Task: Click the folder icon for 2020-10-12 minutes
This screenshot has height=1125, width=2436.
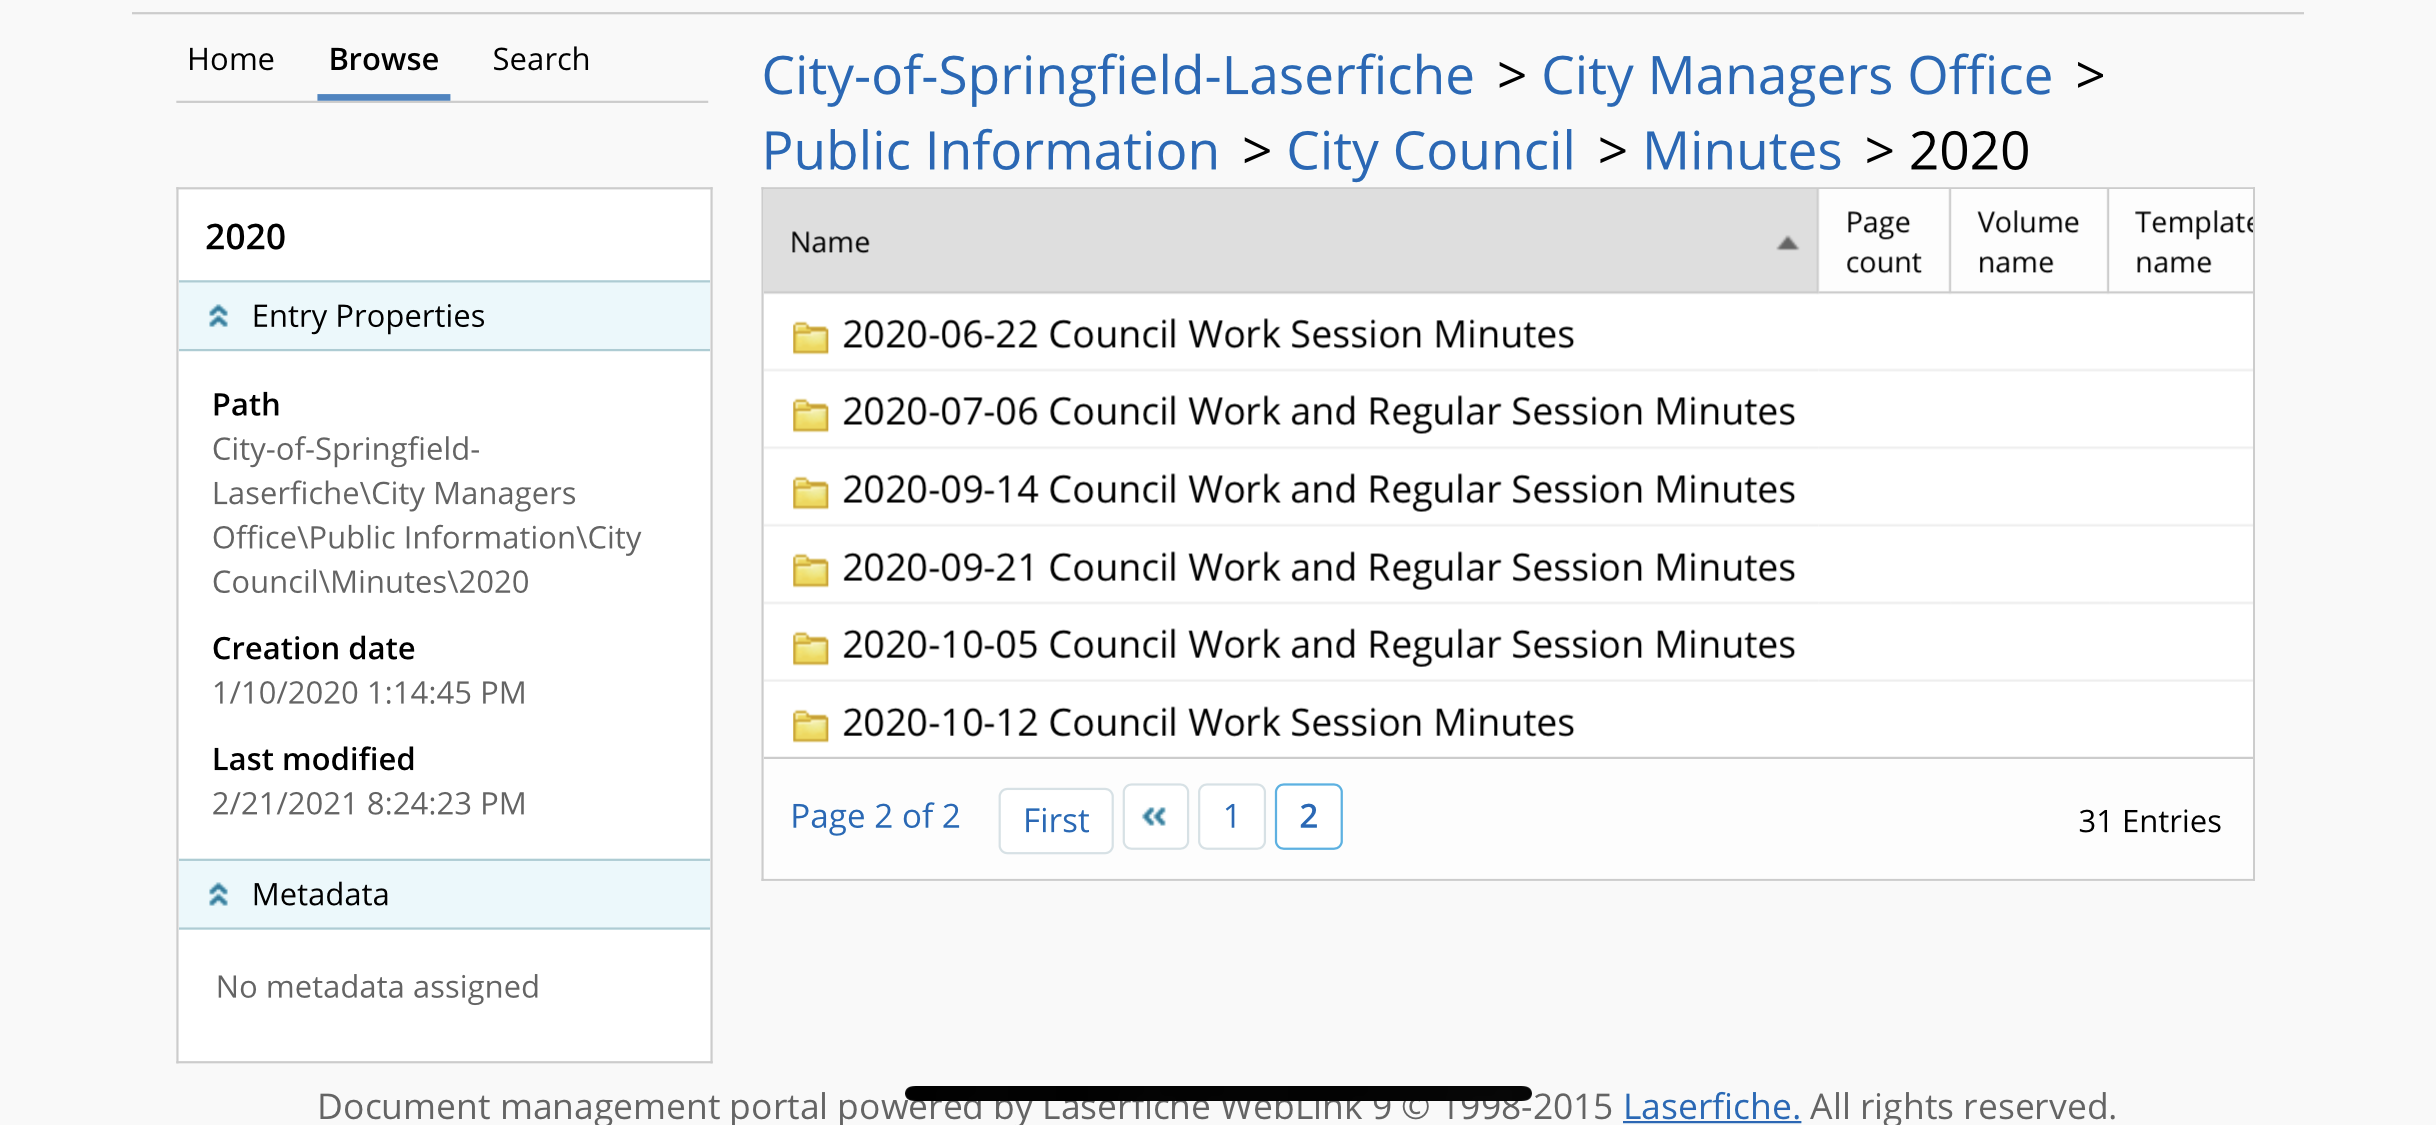Action: 810,725
